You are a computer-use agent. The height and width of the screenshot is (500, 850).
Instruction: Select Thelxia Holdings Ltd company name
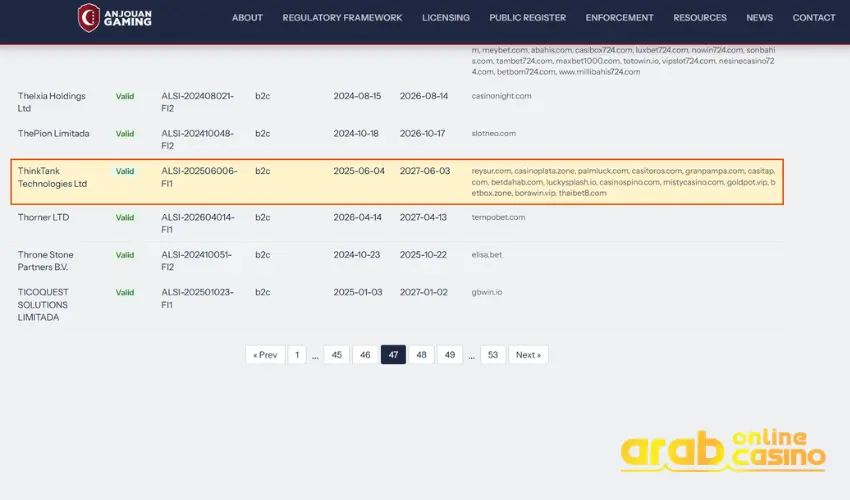[x=51, y=102]
